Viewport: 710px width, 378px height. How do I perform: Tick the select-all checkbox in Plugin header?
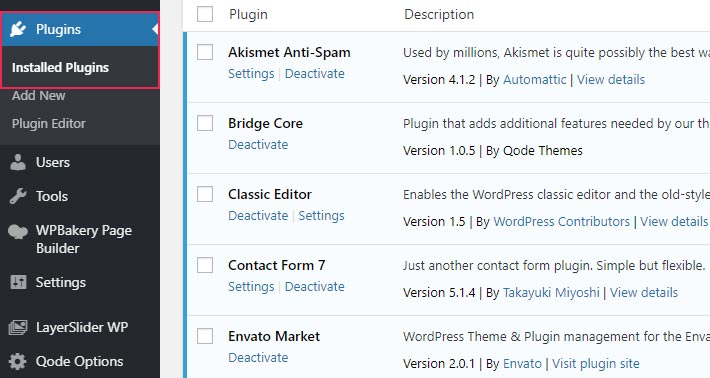tap(205, 14)
